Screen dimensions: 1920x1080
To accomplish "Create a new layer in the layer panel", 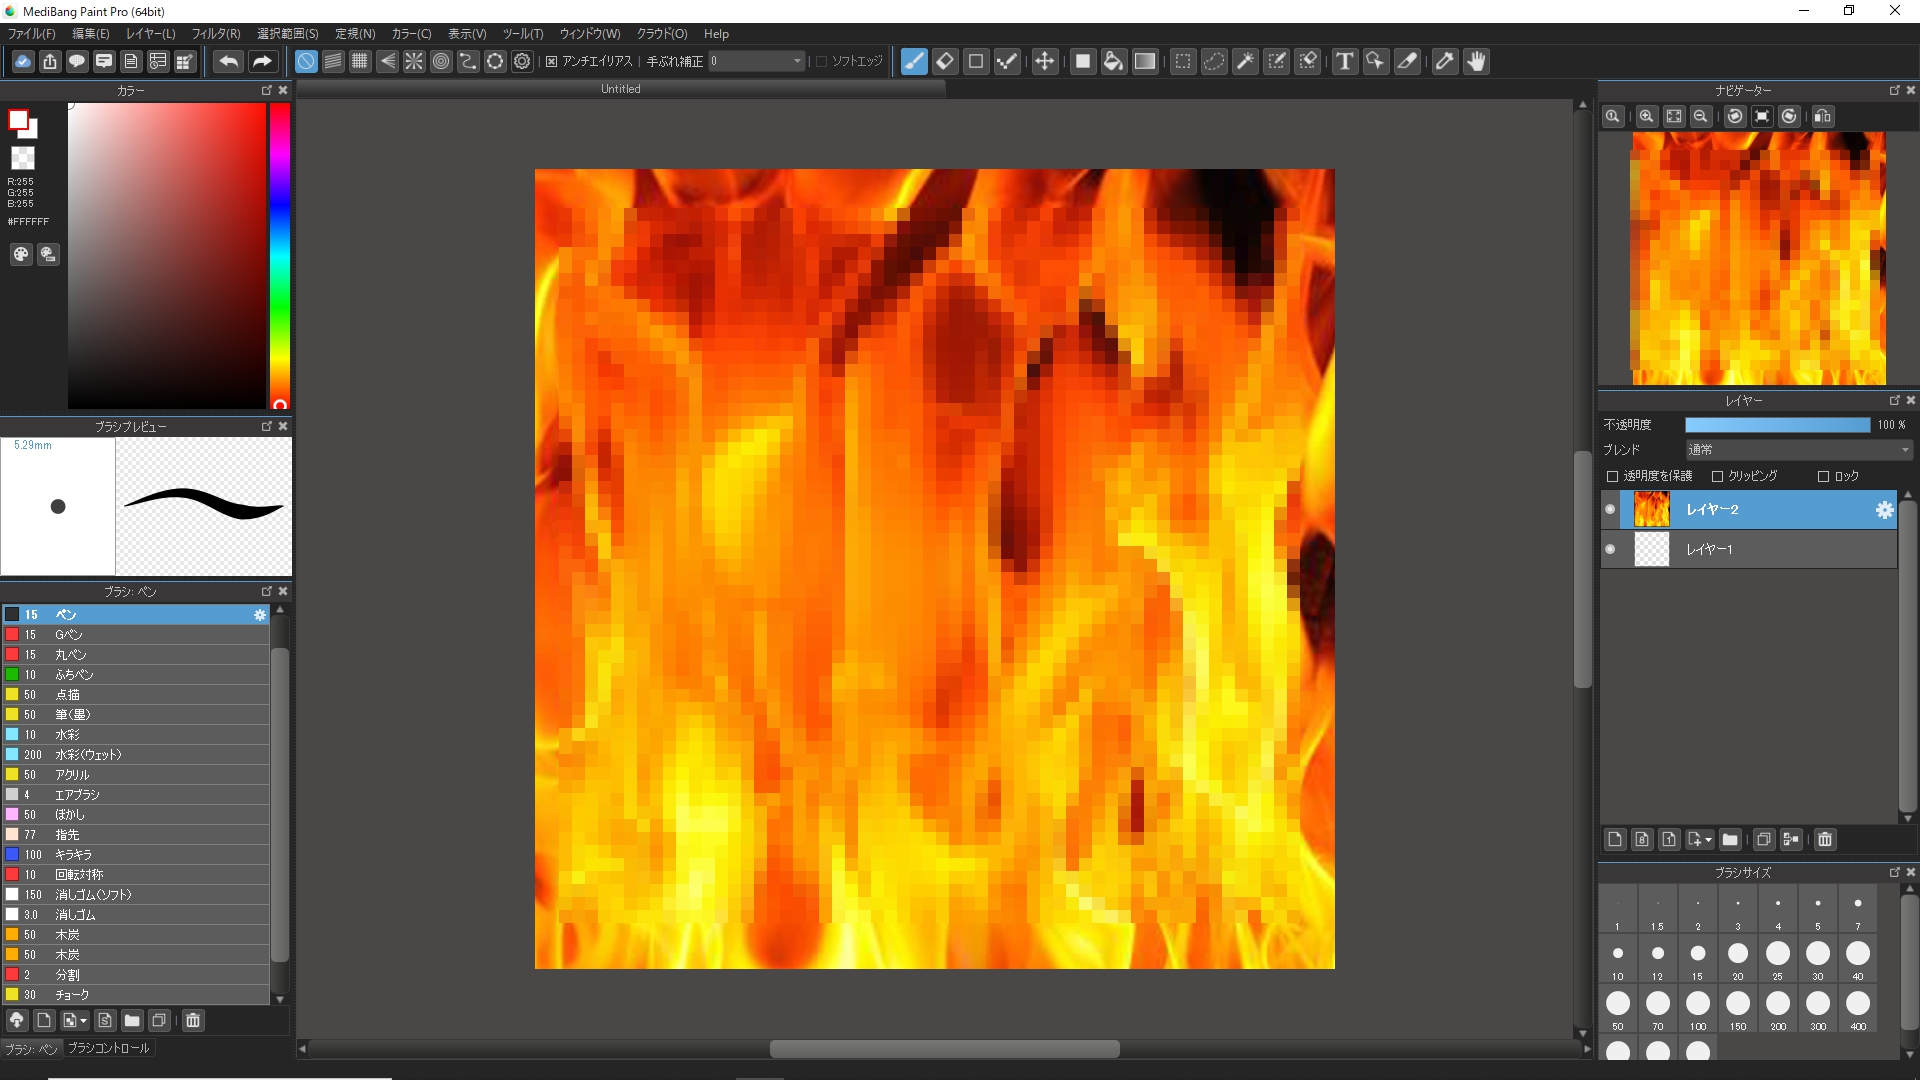I will tap(1615, 840).
